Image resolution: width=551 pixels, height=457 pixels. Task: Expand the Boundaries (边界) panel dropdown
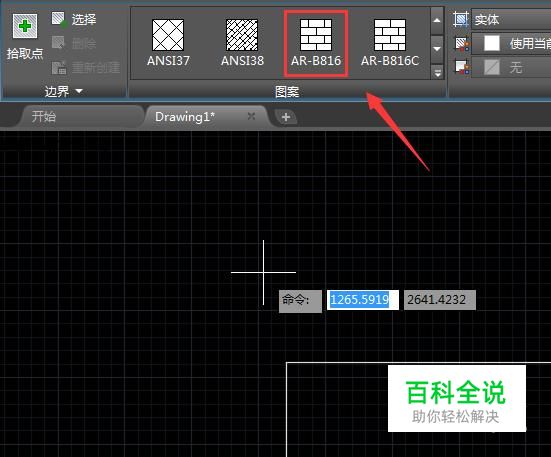(x=64, y=92)
